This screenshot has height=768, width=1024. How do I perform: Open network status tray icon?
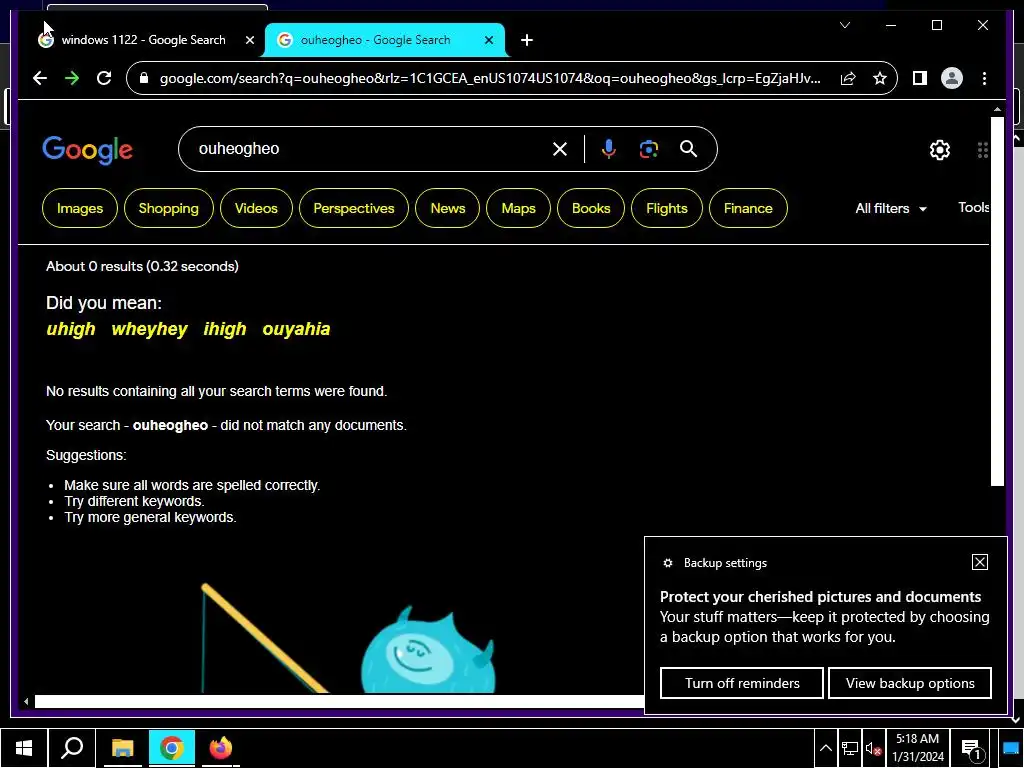coord(850,748)
